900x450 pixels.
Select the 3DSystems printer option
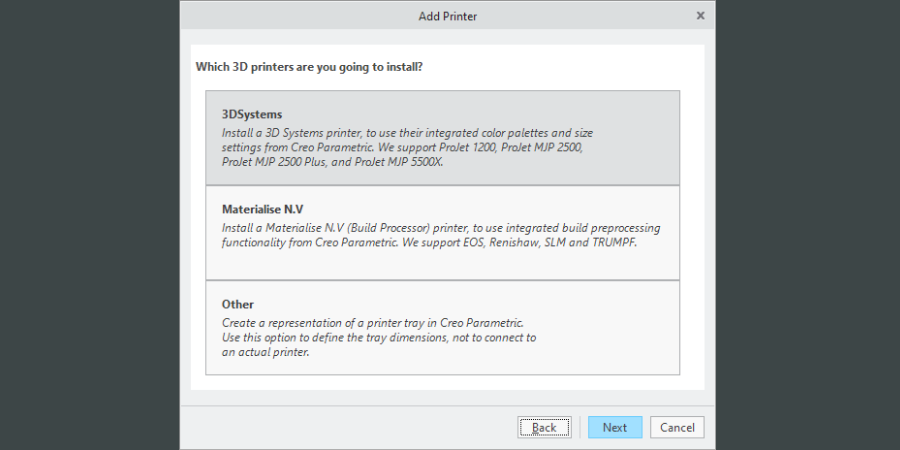pos(442,138)
